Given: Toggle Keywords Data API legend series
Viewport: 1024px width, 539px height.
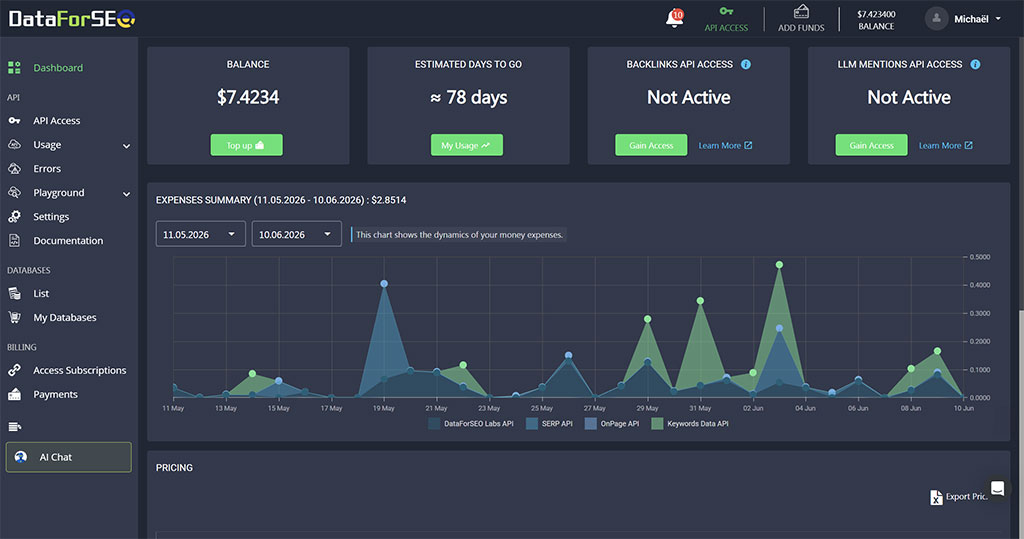Looking at the screenshot, I should 690,423.
